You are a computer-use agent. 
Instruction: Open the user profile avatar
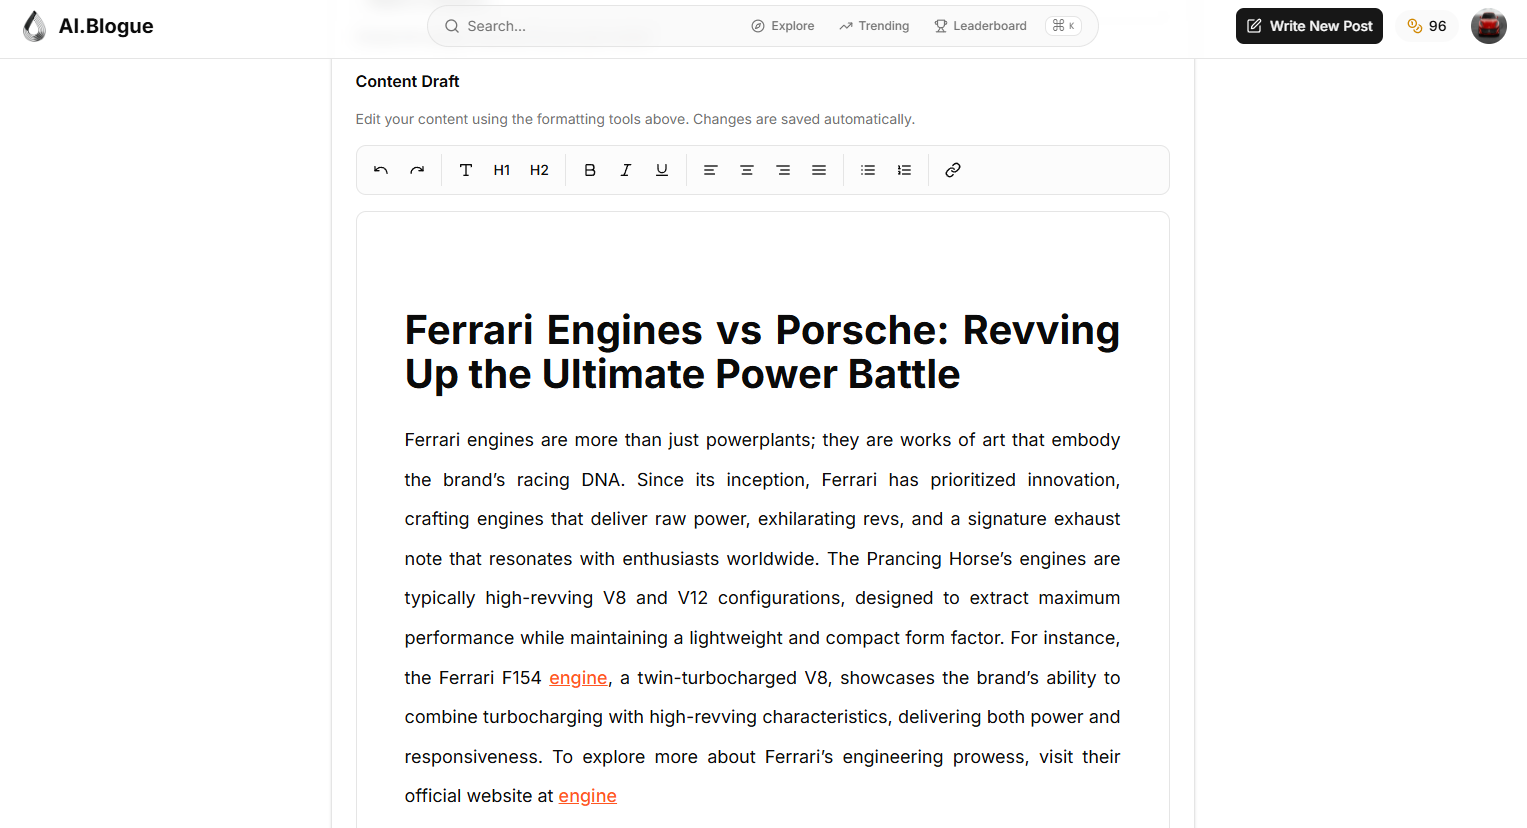click(x=1489, y=26)
